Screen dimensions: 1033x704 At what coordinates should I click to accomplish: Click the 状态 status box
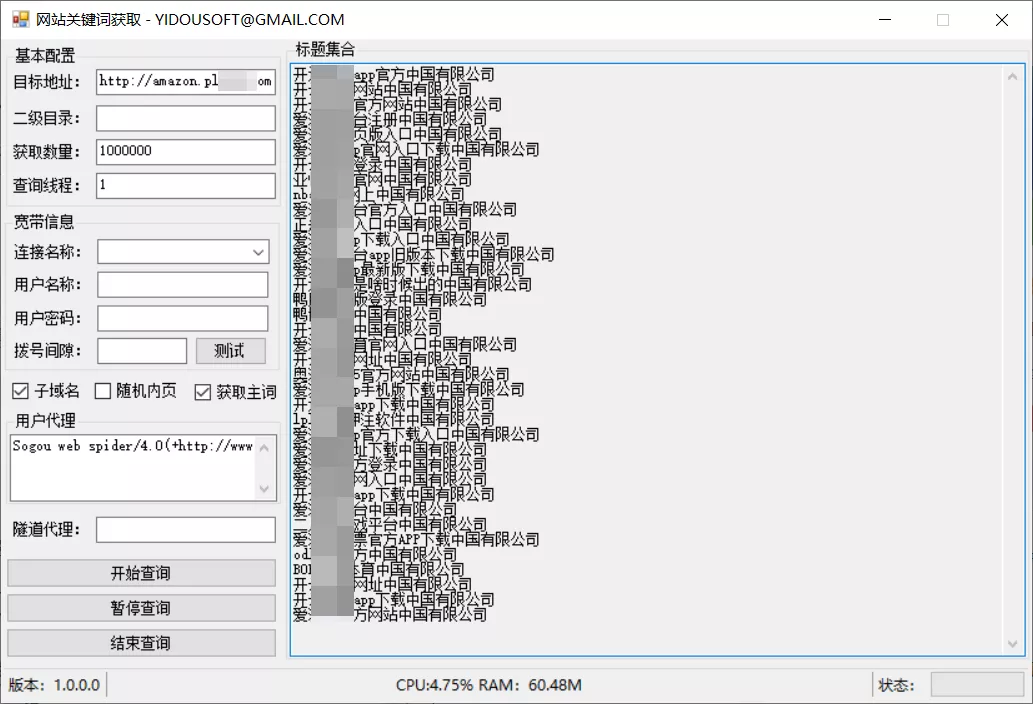(x=976, y=685)
